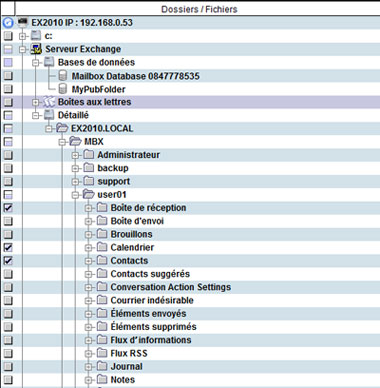The height and width of the screenshot is (388, 380).
Task: Expand the Notes folder node
Action: (88, 380)
